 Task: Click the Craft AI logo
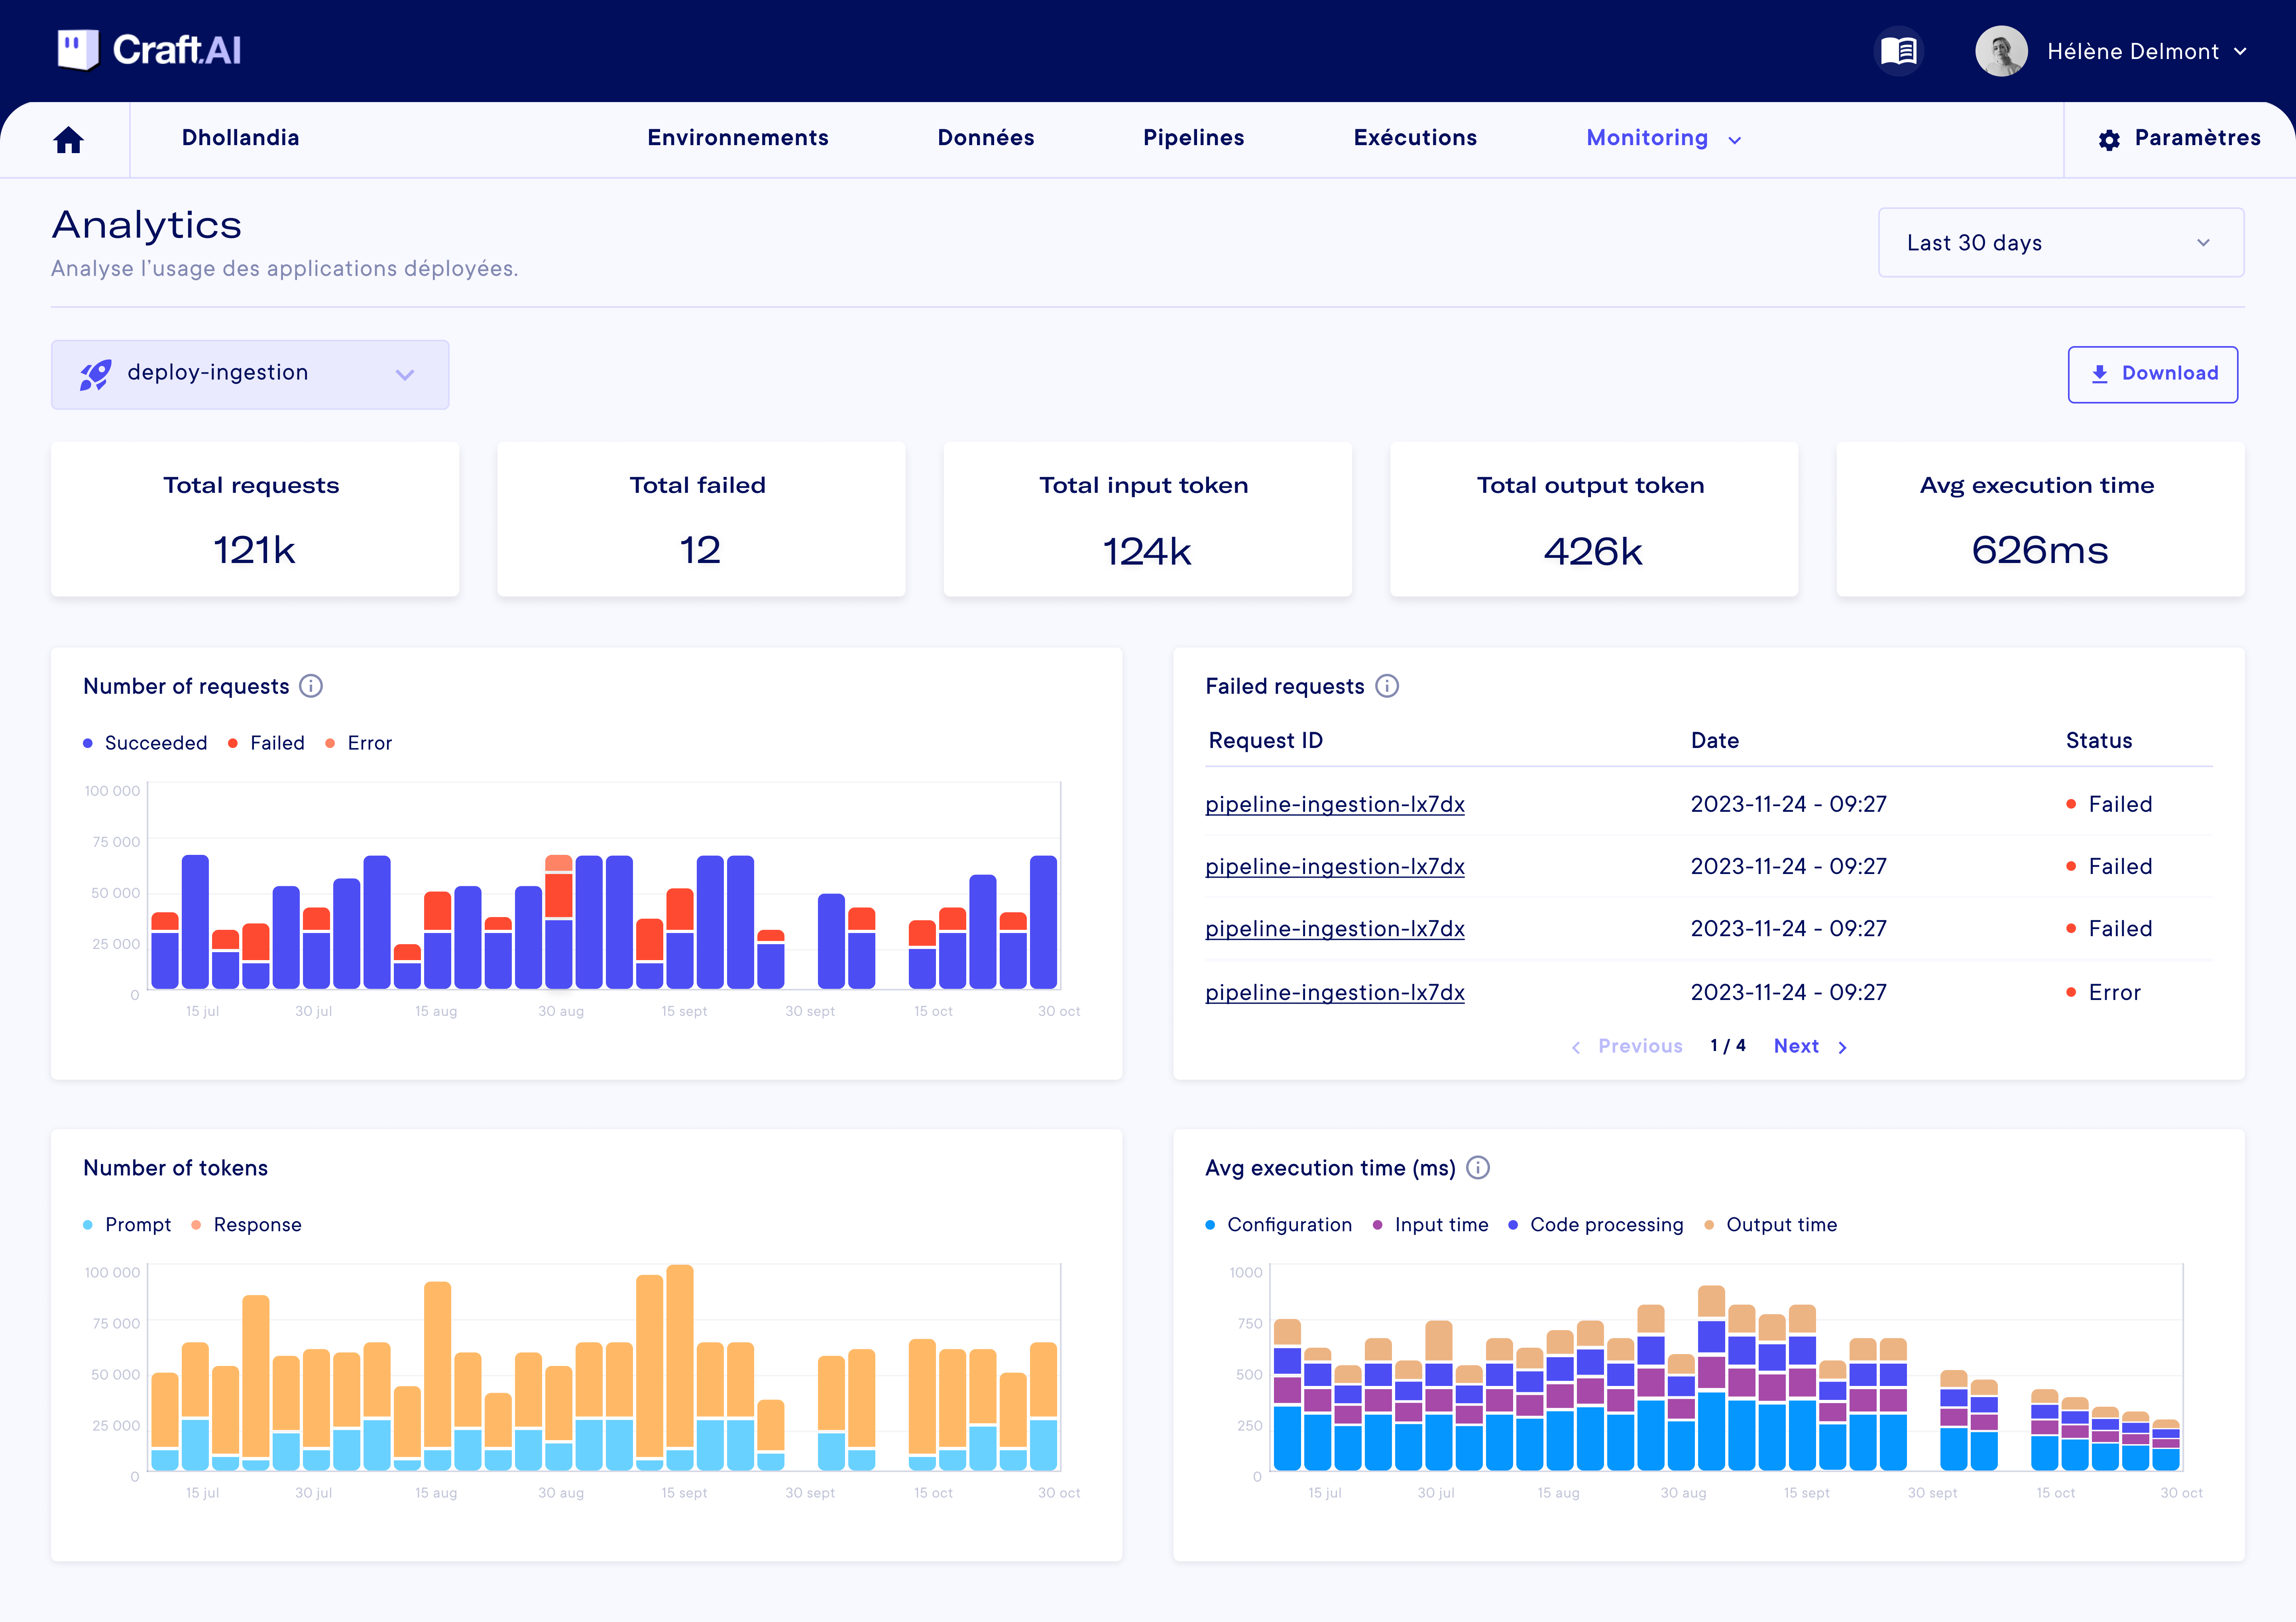click(x=149, y=50)
